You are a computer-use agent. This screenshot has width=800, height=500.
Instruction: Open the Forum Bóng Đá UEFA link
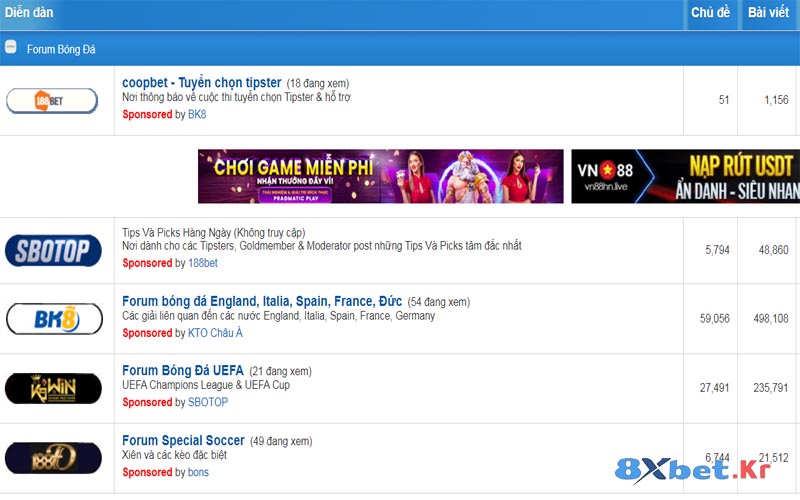[x=183, y=370]
